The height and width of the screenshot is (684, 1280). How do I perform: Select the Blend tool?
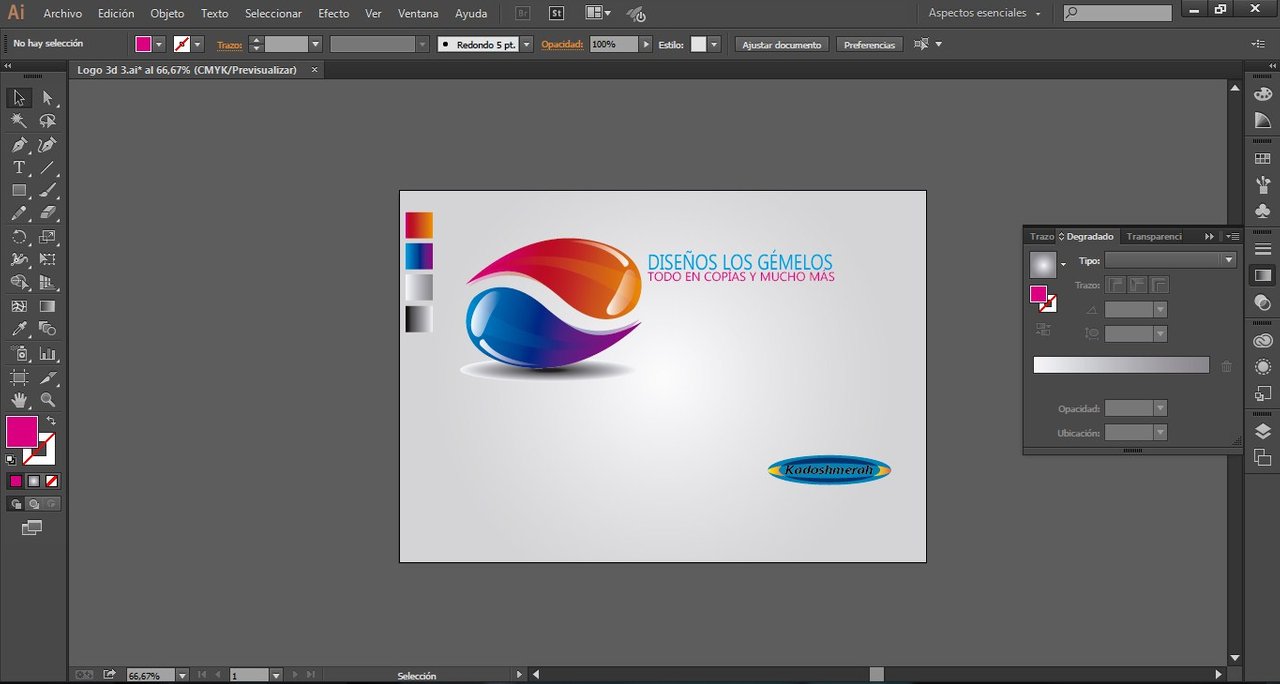(47, 329)
